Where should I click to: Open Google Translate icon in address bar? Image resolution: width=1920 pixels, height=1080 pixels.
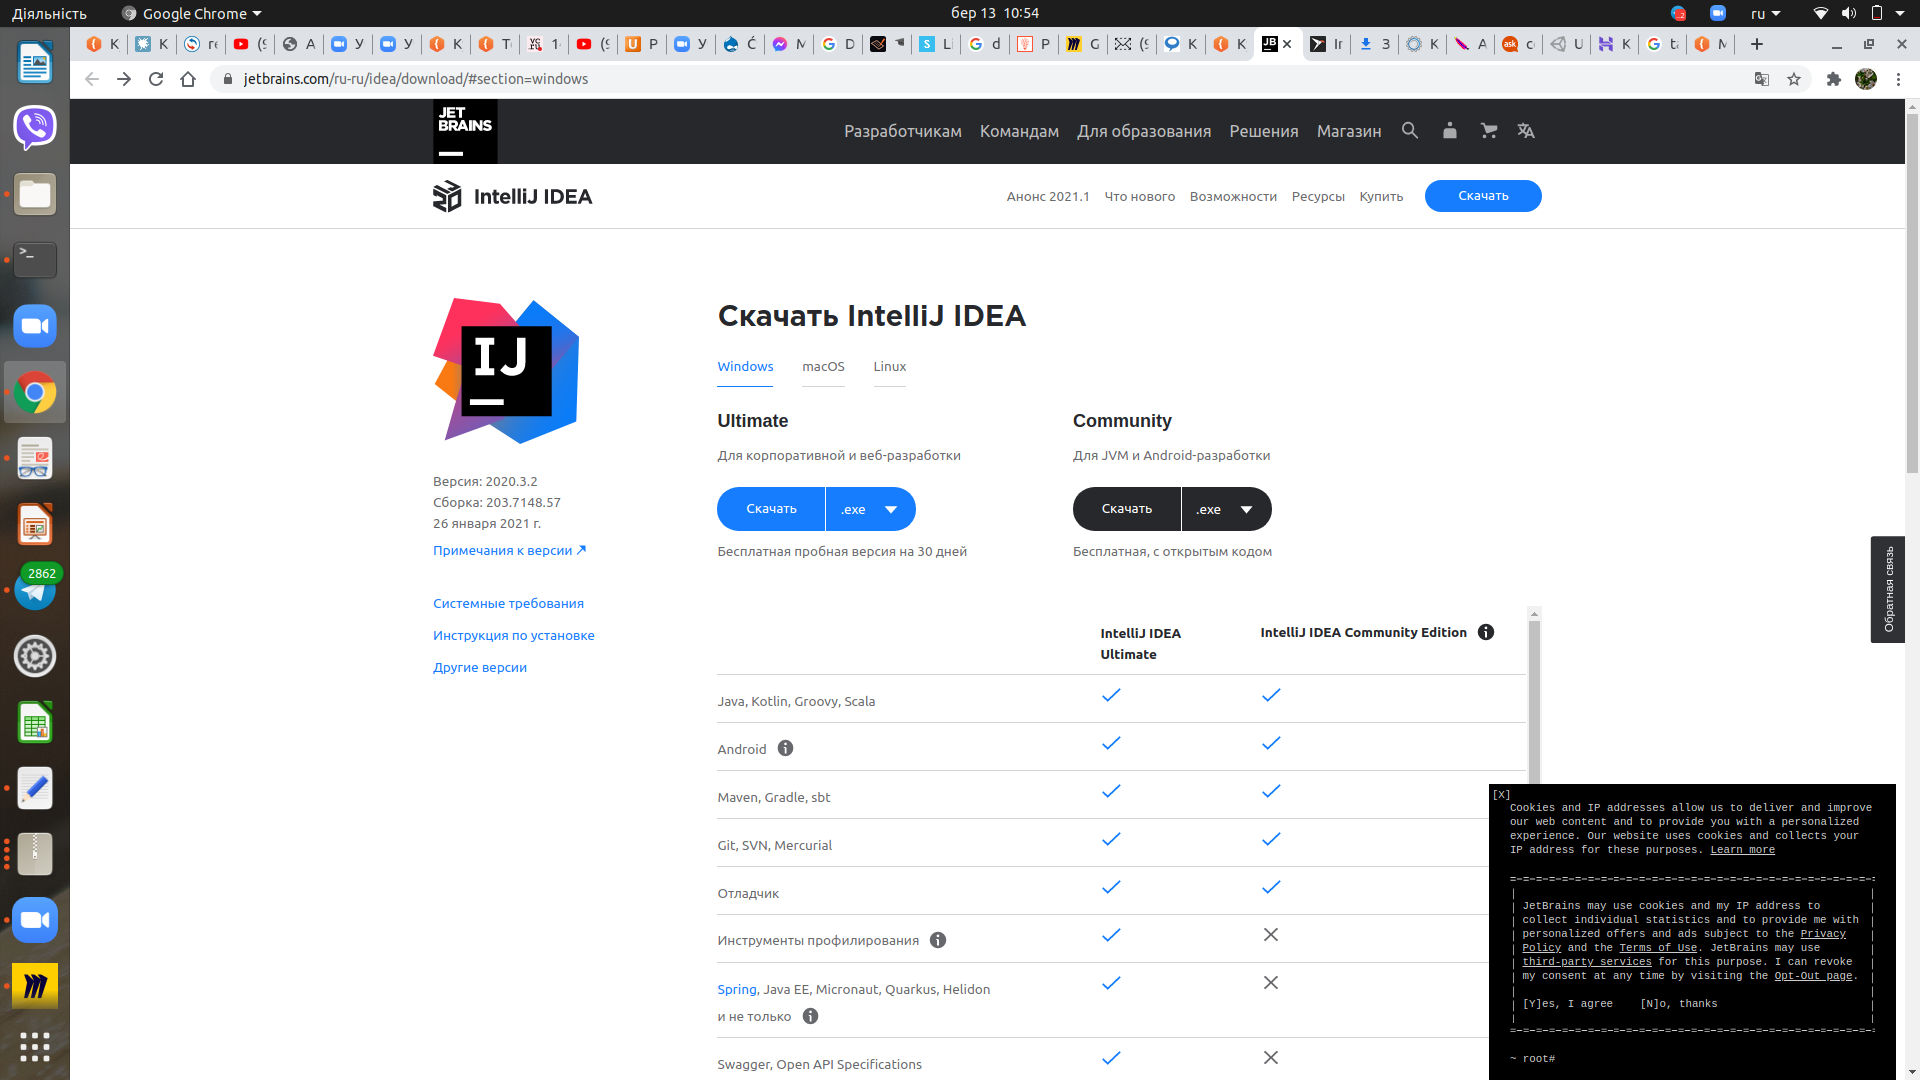coord(1762,79)
